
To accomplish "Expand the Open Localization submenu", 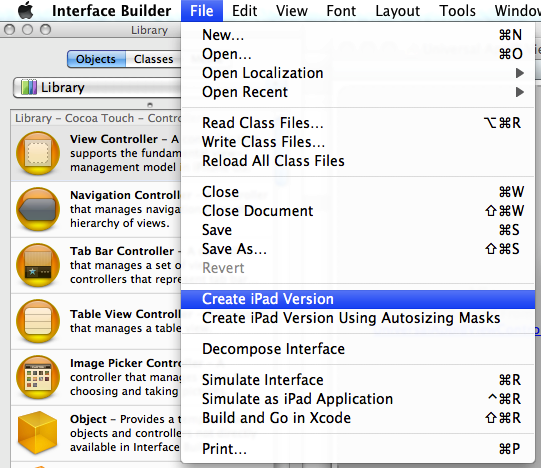I will tap(358, 73).
